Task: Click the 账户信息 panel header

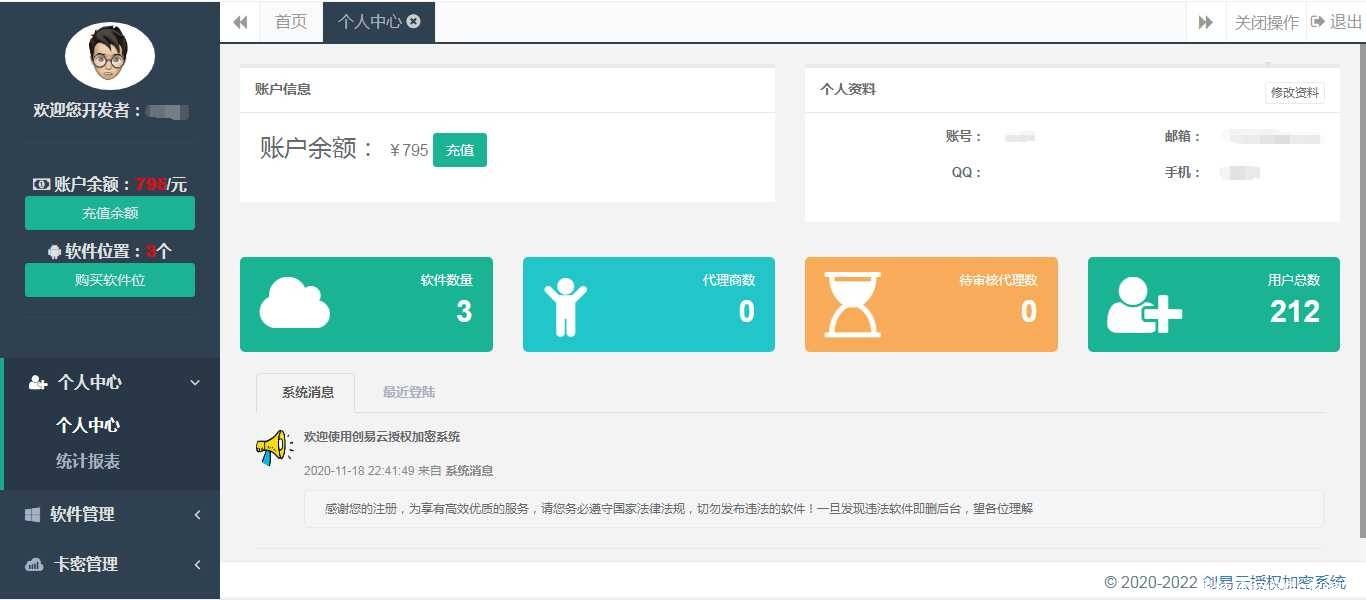Action: [x=507, y=89]
